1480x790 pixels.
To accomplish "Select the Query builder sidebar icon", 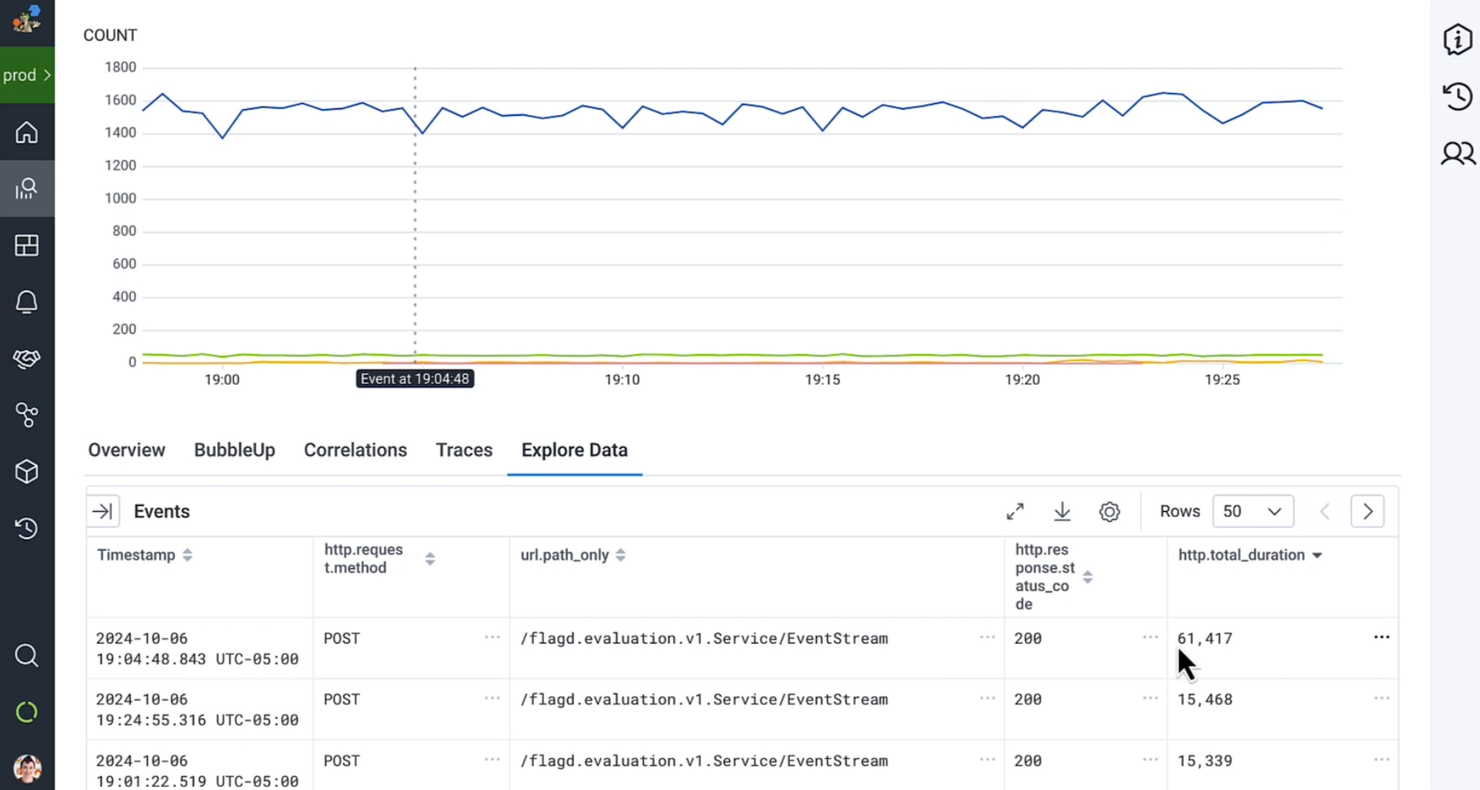I will (27, 187).
